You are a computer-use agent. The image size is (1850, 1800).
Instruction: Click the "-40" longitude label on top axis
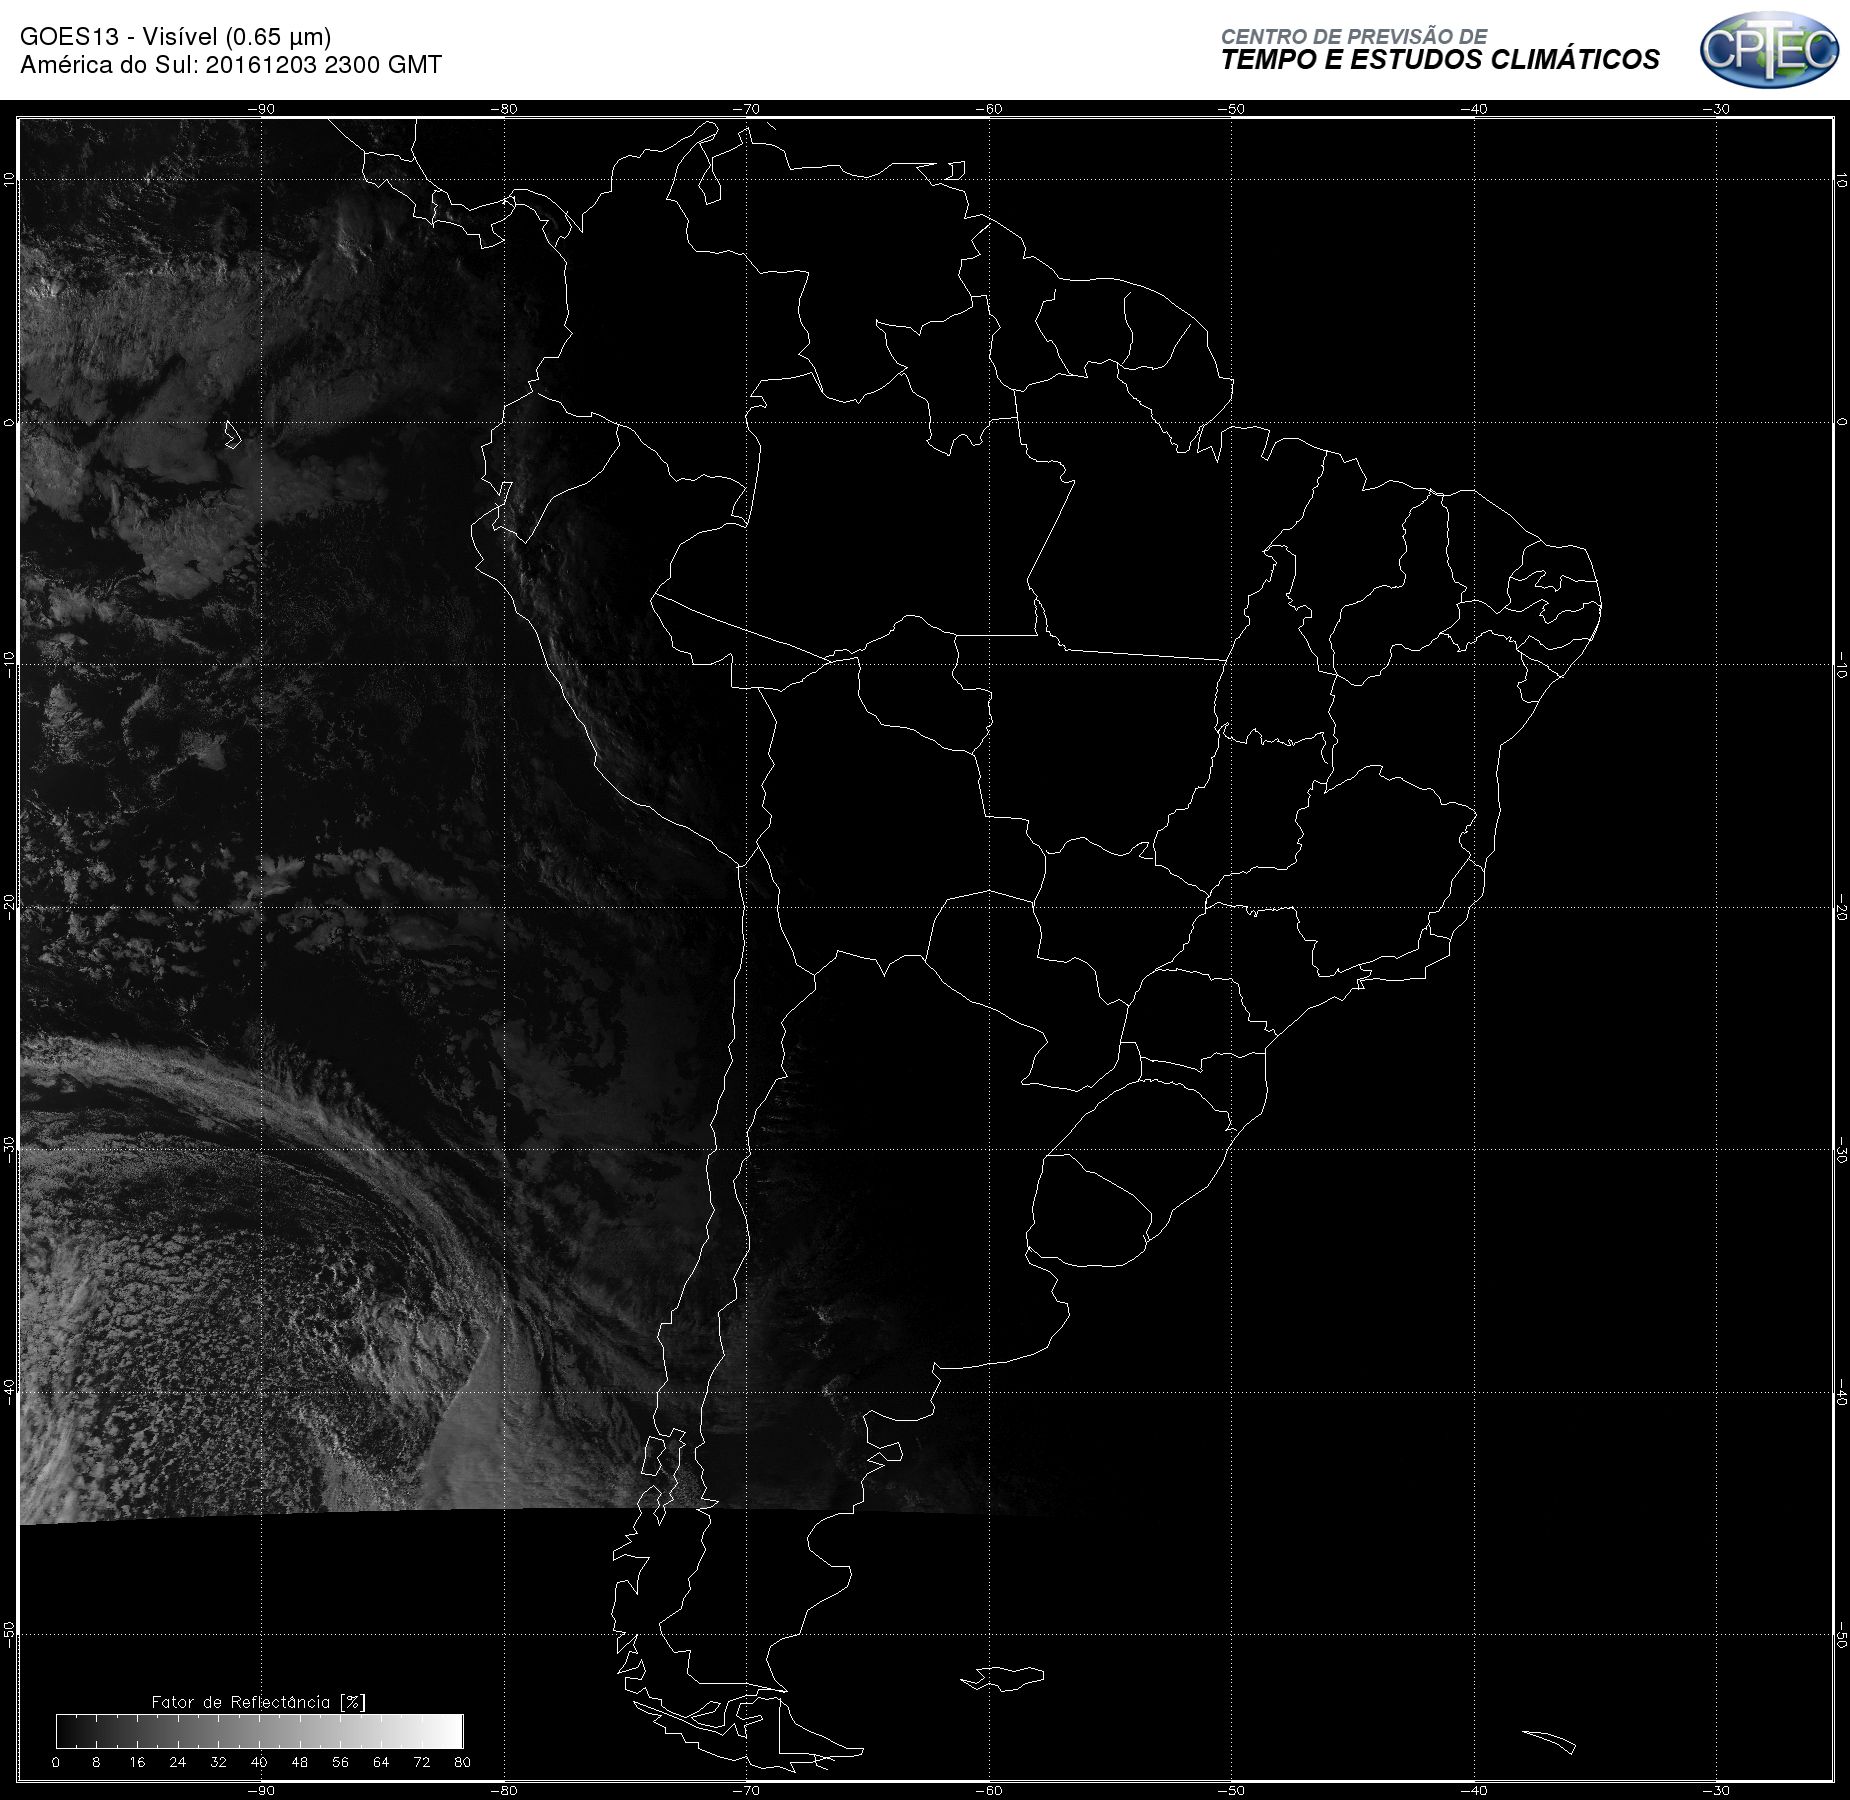coord(1474,109)
